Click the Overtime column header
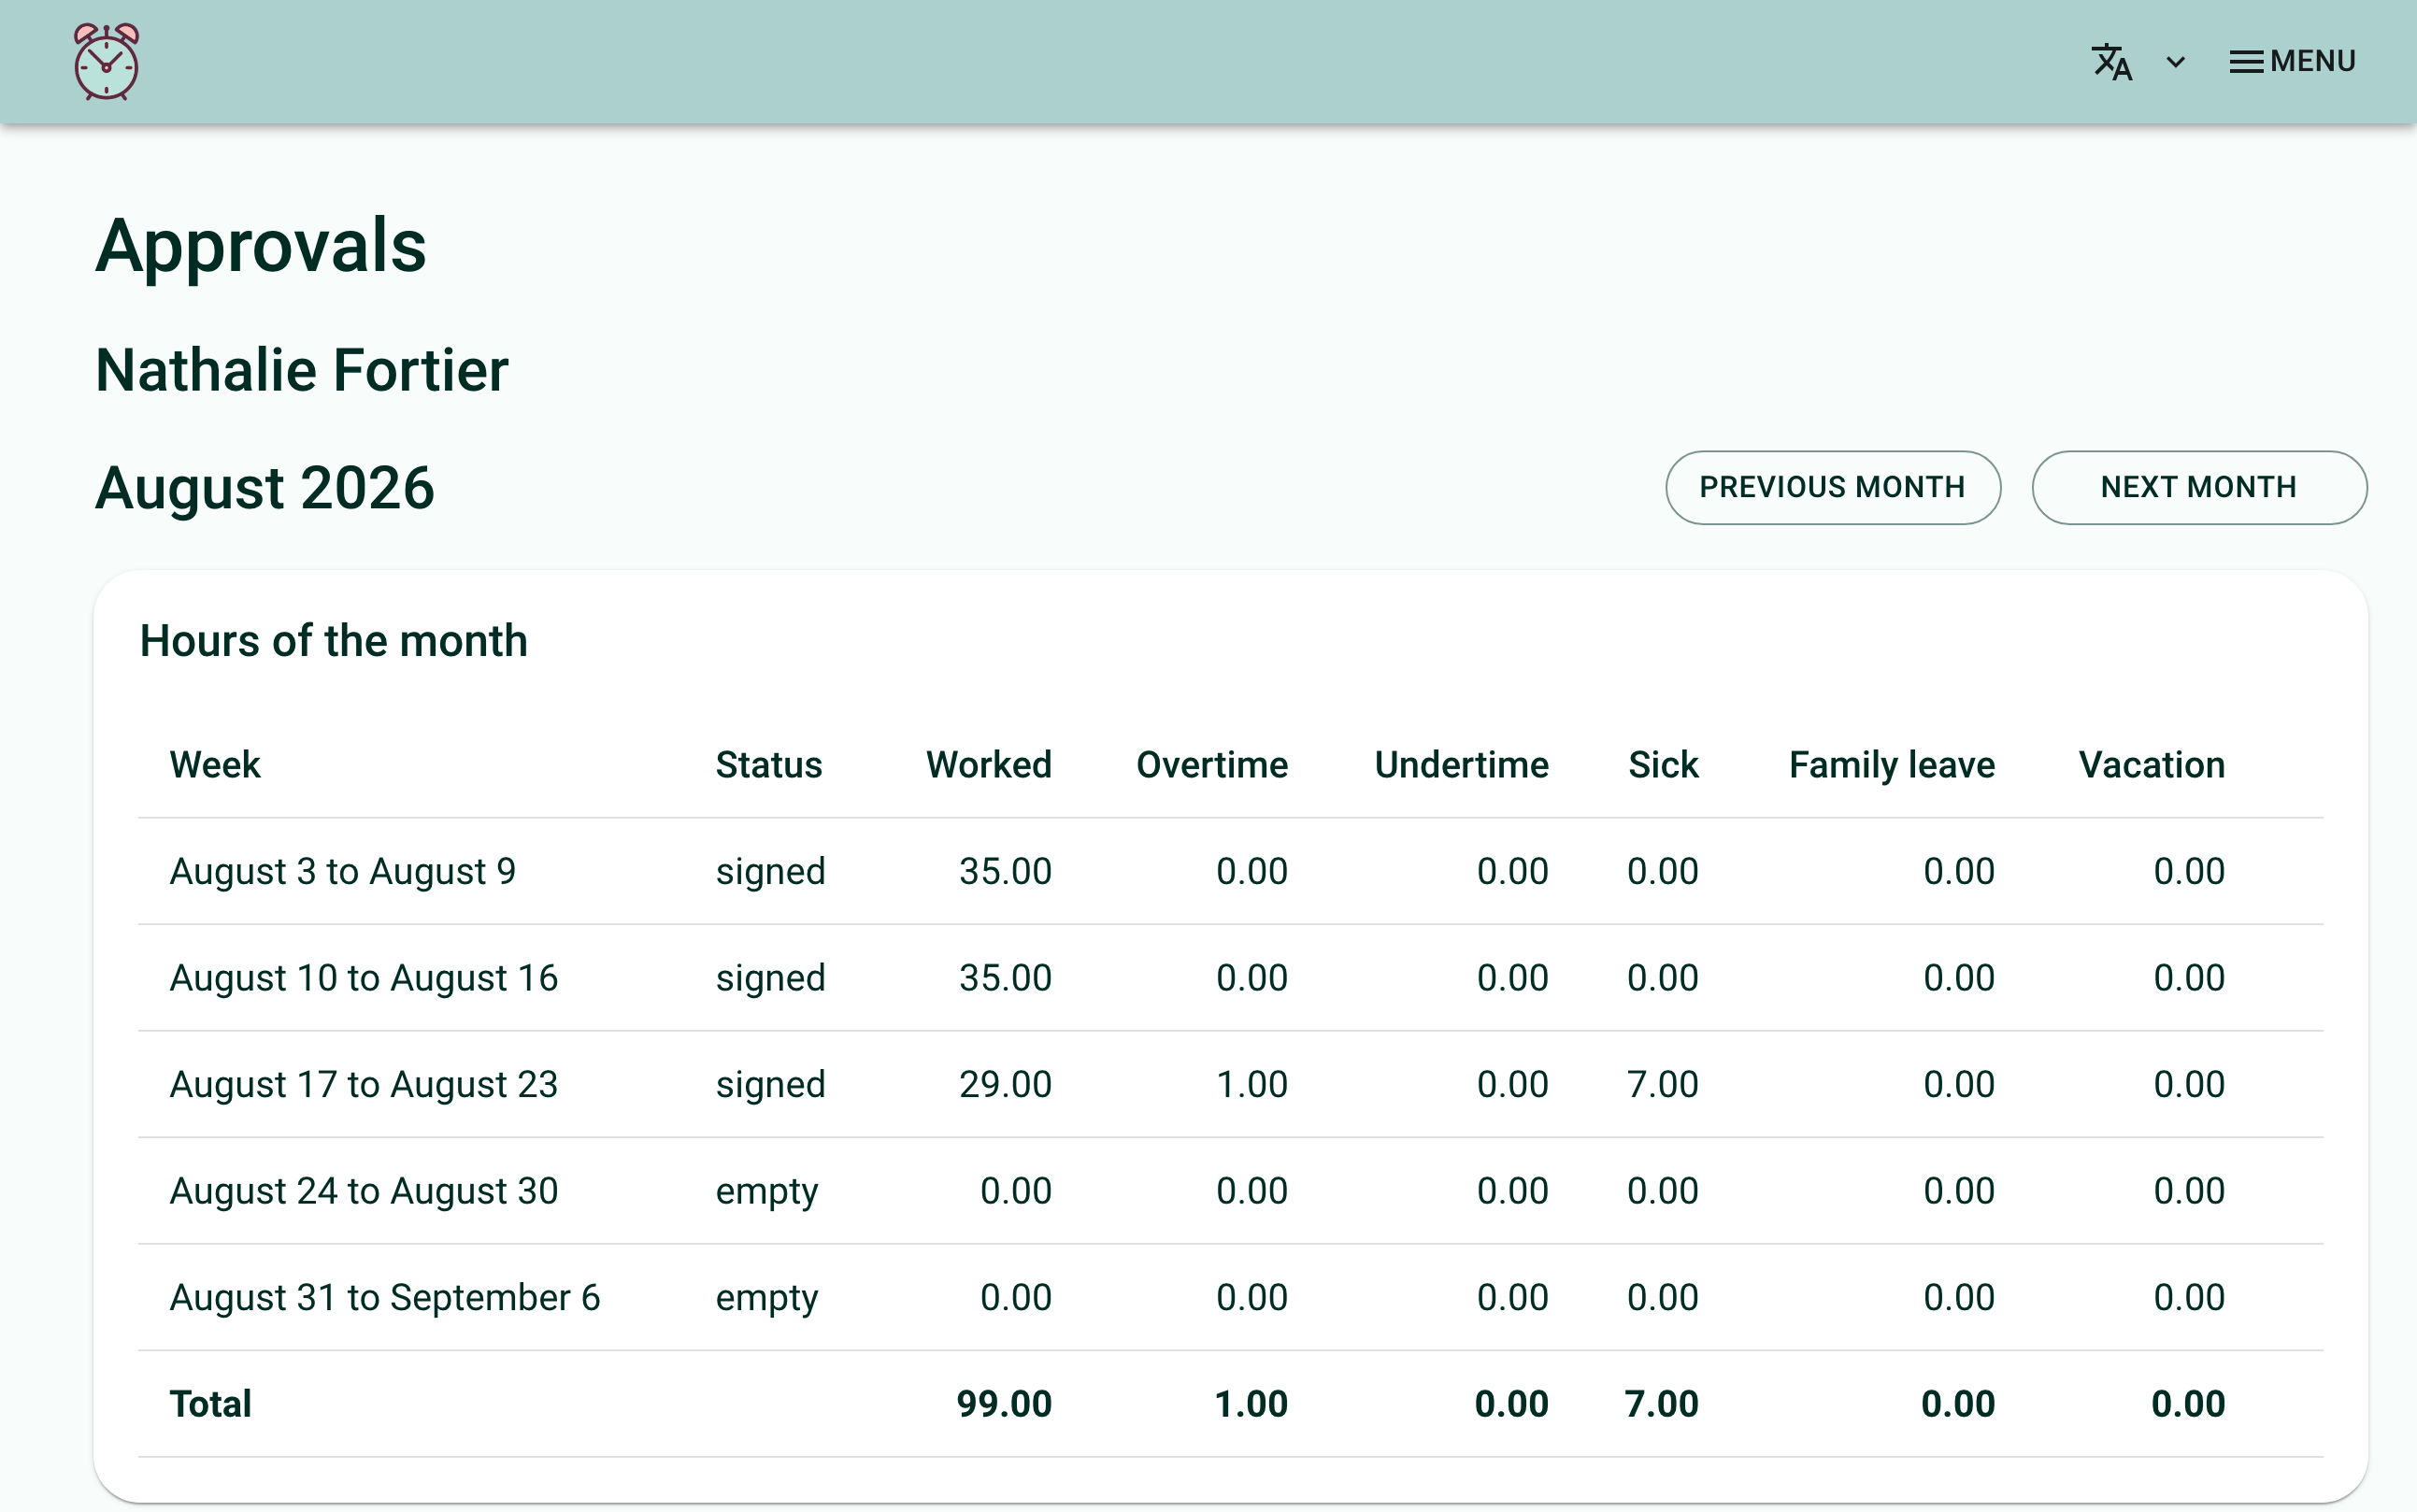The image size is (2417, 1512). 1212,765
